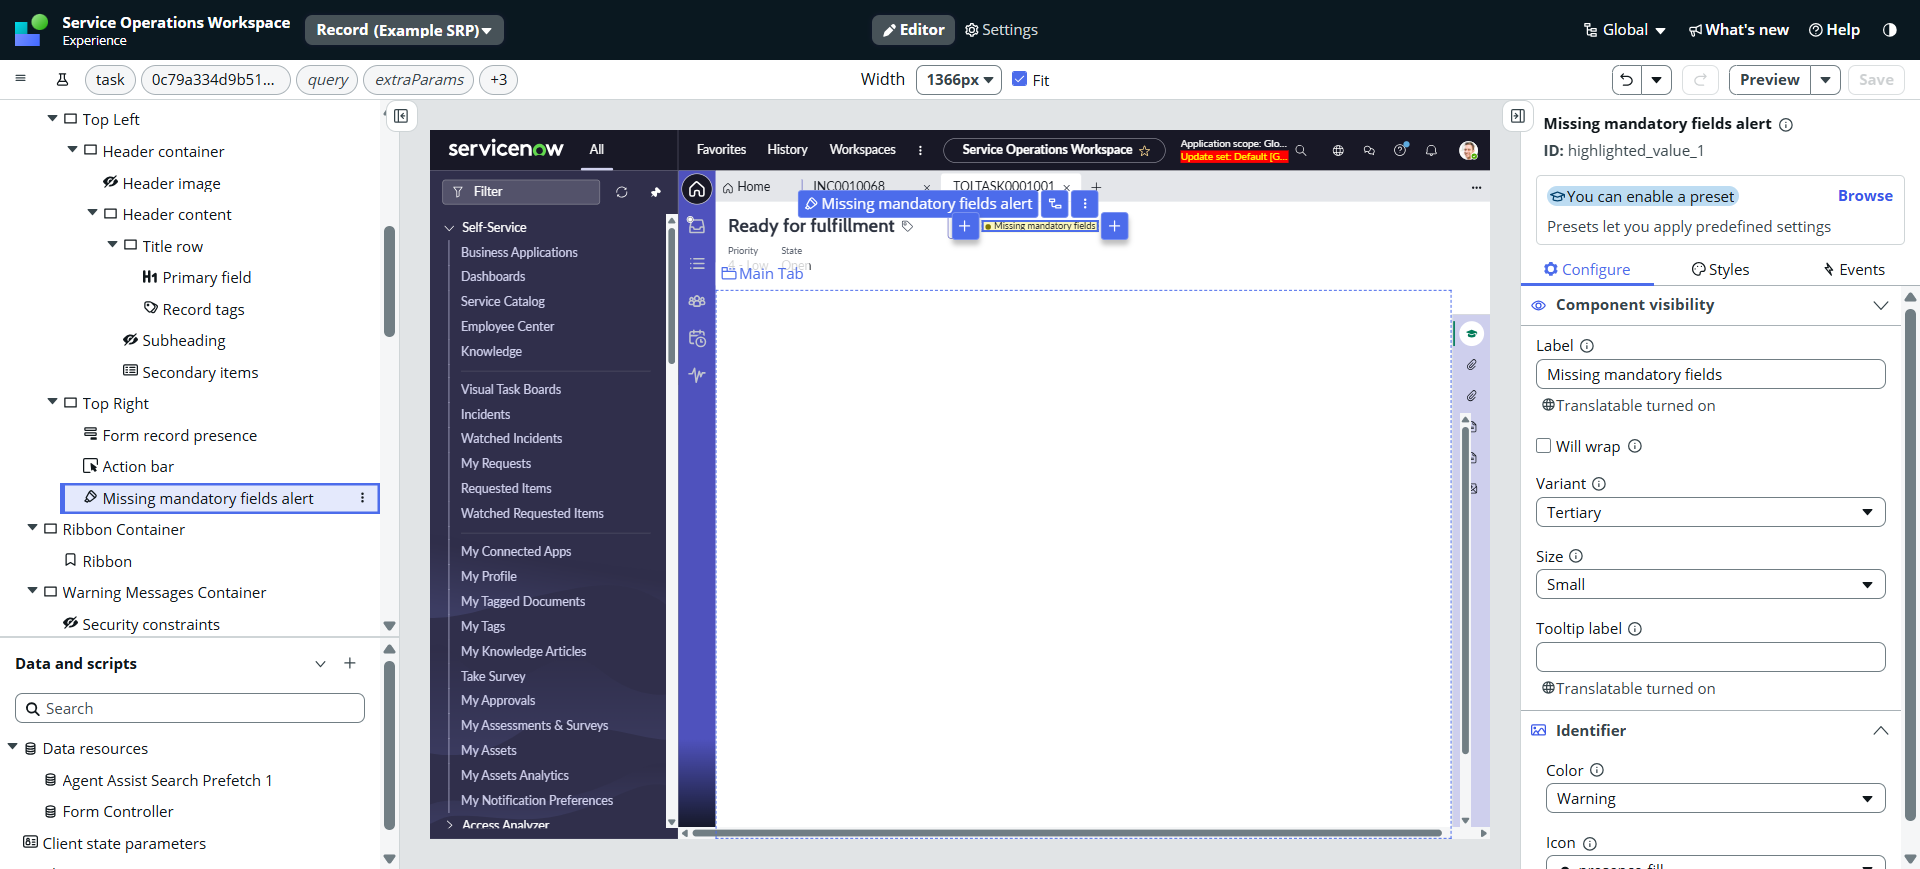Collapse the Ribbon Container tree node
The height and width of the screenshot is (869, 1920).
[x=33, y=529]
